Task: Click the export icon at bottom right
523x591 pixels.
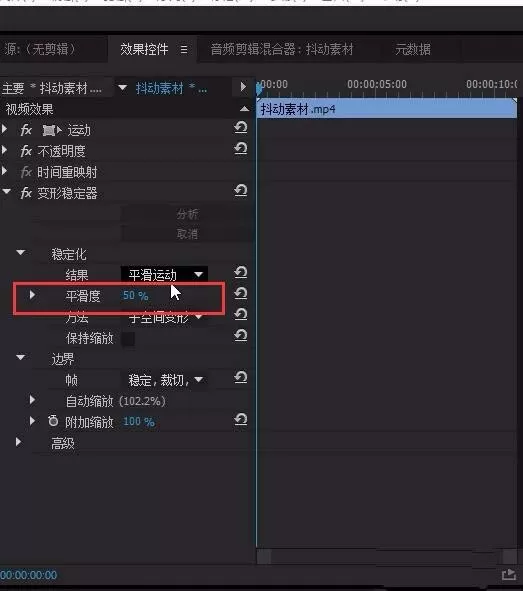Action: (509, 575)
